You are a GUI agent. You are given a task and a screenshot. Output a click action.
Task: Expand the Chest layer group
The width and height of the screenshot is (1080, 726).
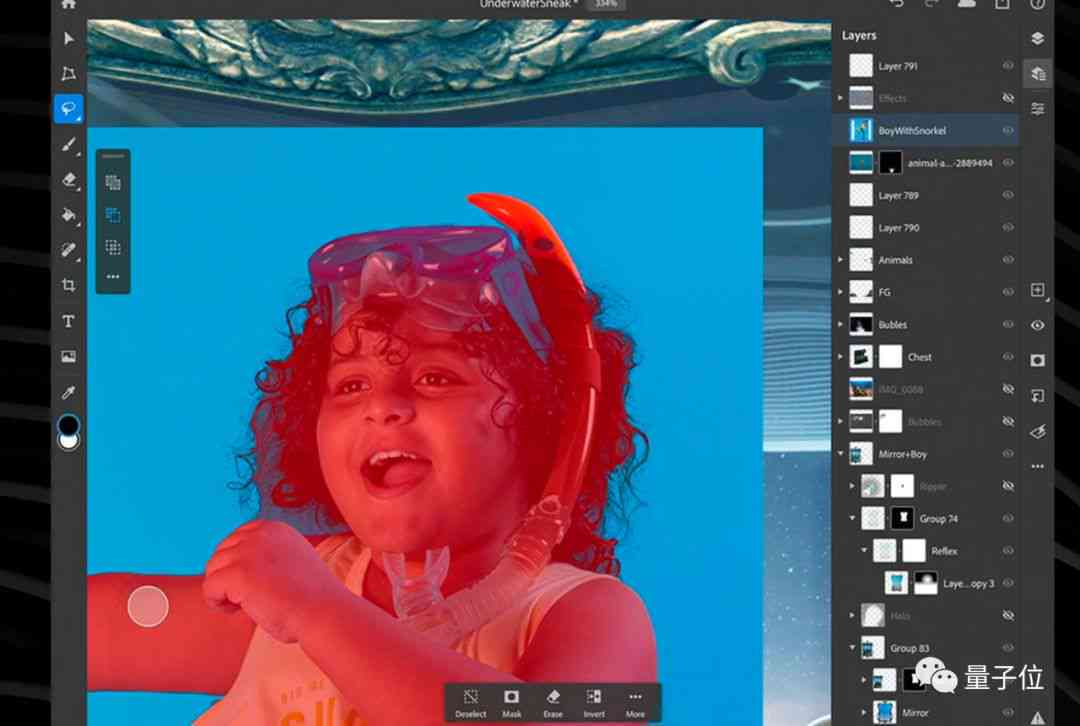pos(840,357)
